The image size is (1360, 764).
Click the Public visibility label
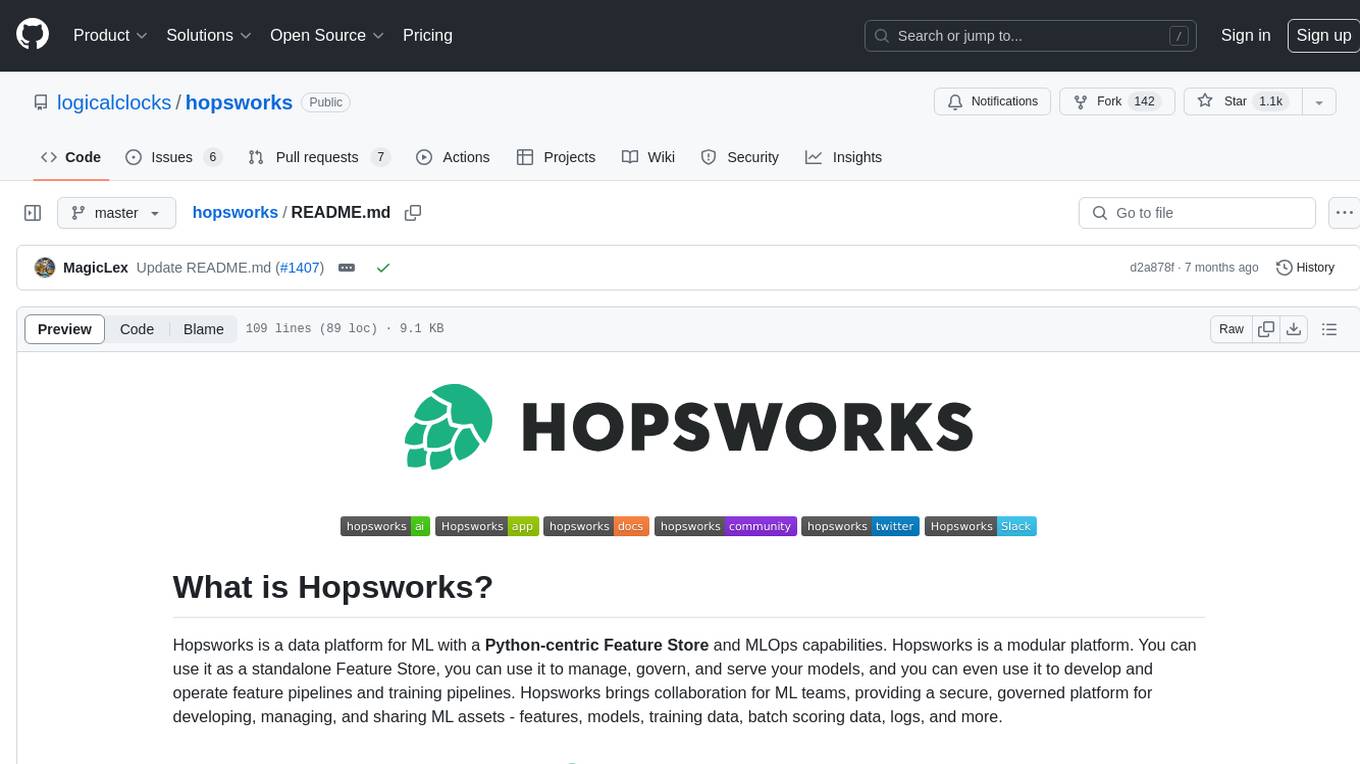pyautogui.click(x=326, y=102)
